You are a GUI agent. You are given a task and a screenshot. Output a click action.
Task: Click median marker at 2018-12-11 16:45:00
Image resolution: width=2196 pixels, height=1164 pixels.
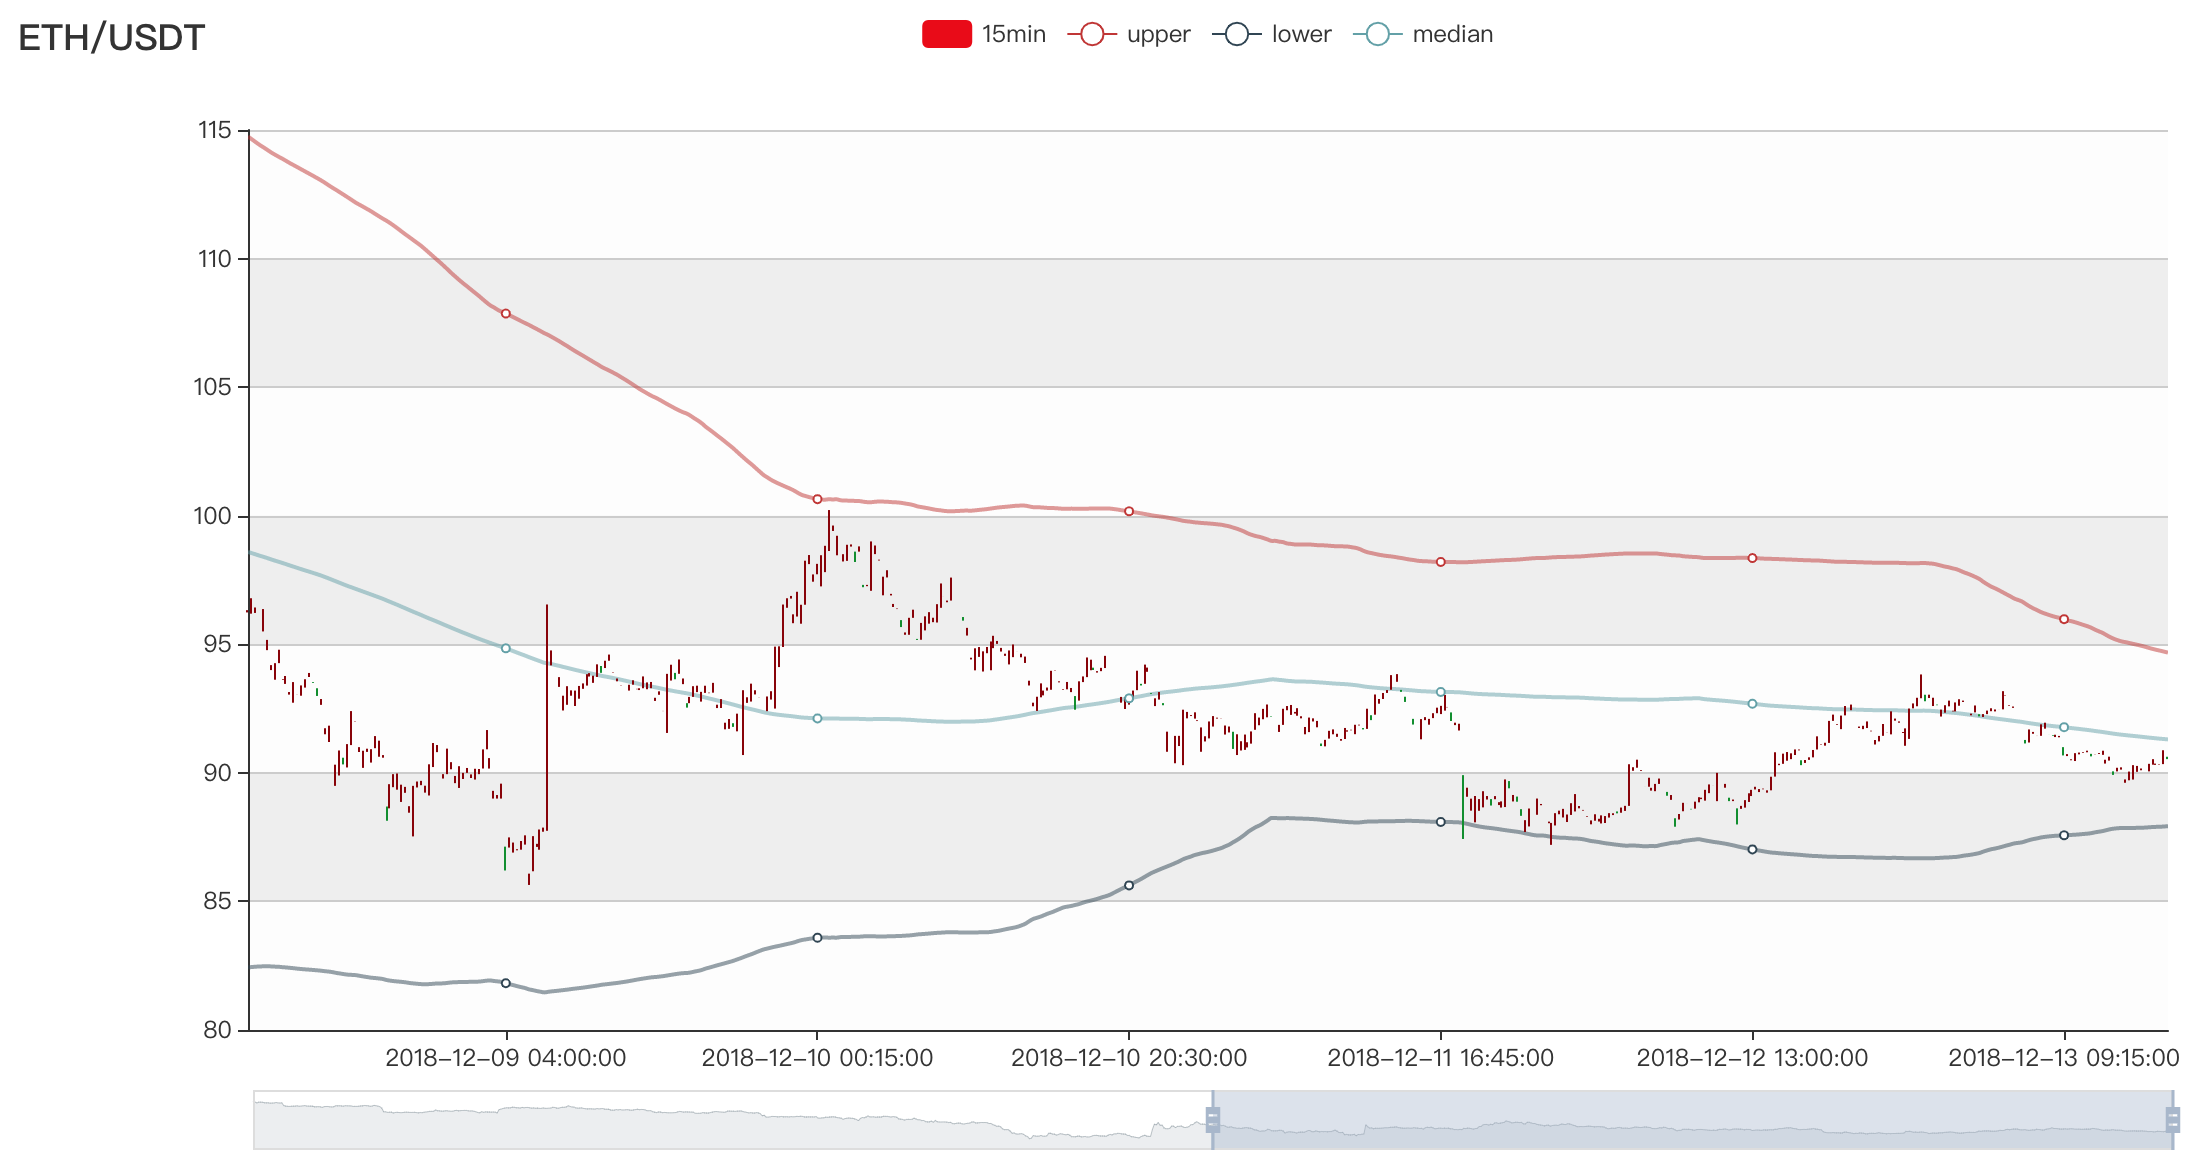(1441, 692)
